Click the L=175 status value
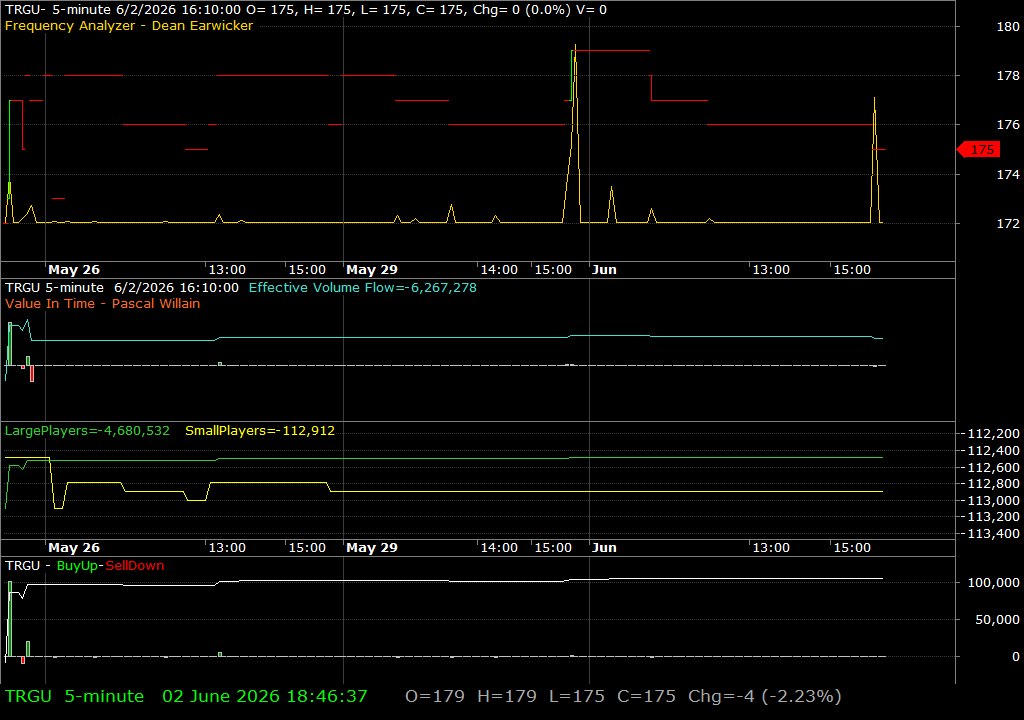Viewport: 1024px width, 720px height. [577, 696]
